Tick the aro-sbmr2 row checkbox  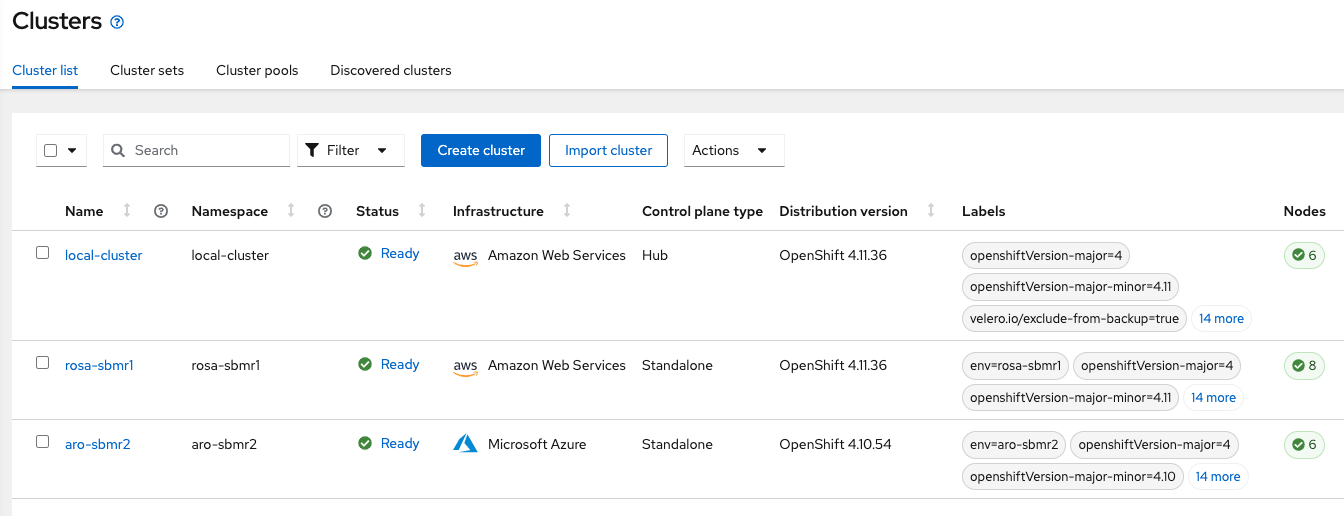pyautogui.click(x=43, y=441)
